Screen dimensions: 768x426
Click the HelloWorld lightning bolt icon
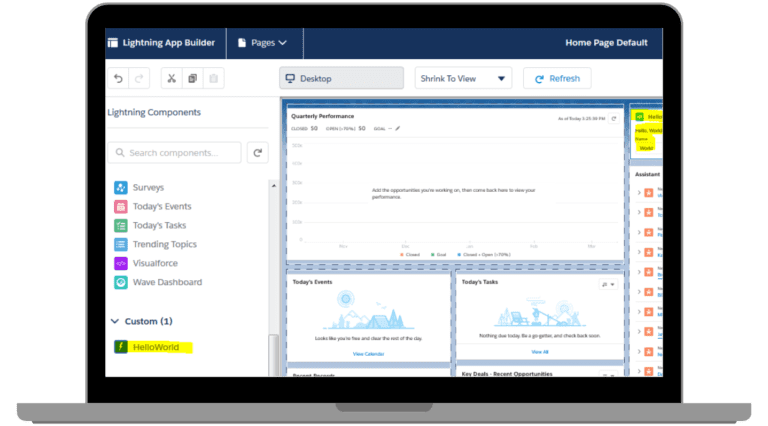pyautogui.click(x=120, y=347)
